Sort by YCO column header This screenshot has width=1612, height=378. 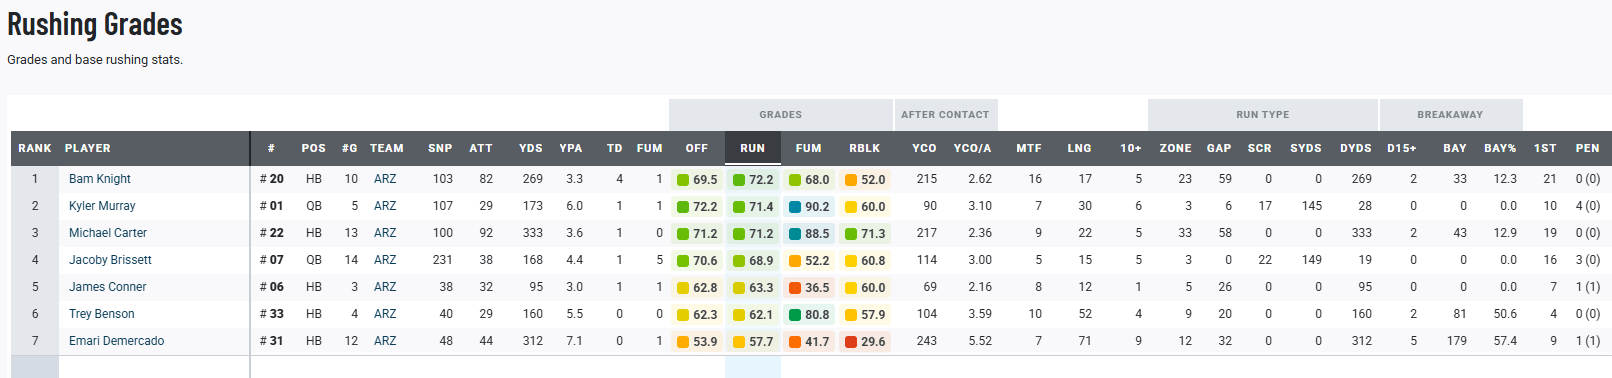click(925, 148)
